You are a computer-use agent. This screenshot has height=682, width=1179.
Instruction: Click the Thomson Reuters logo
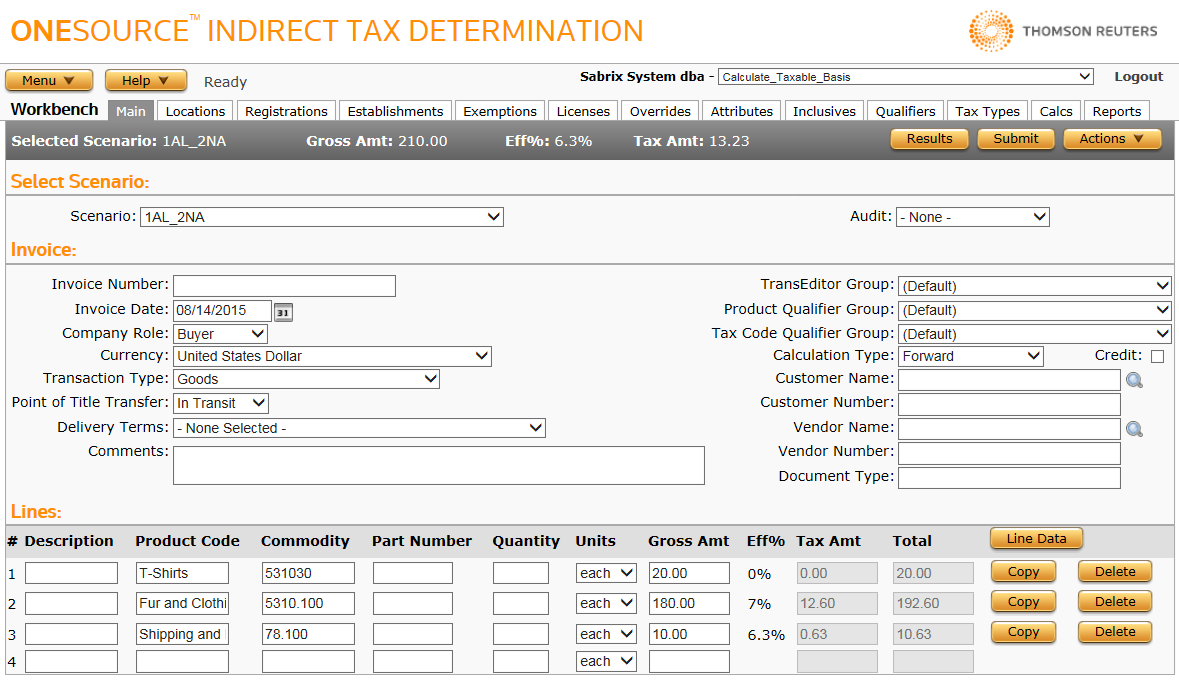pyautogui.click(x=1063, y=31)
